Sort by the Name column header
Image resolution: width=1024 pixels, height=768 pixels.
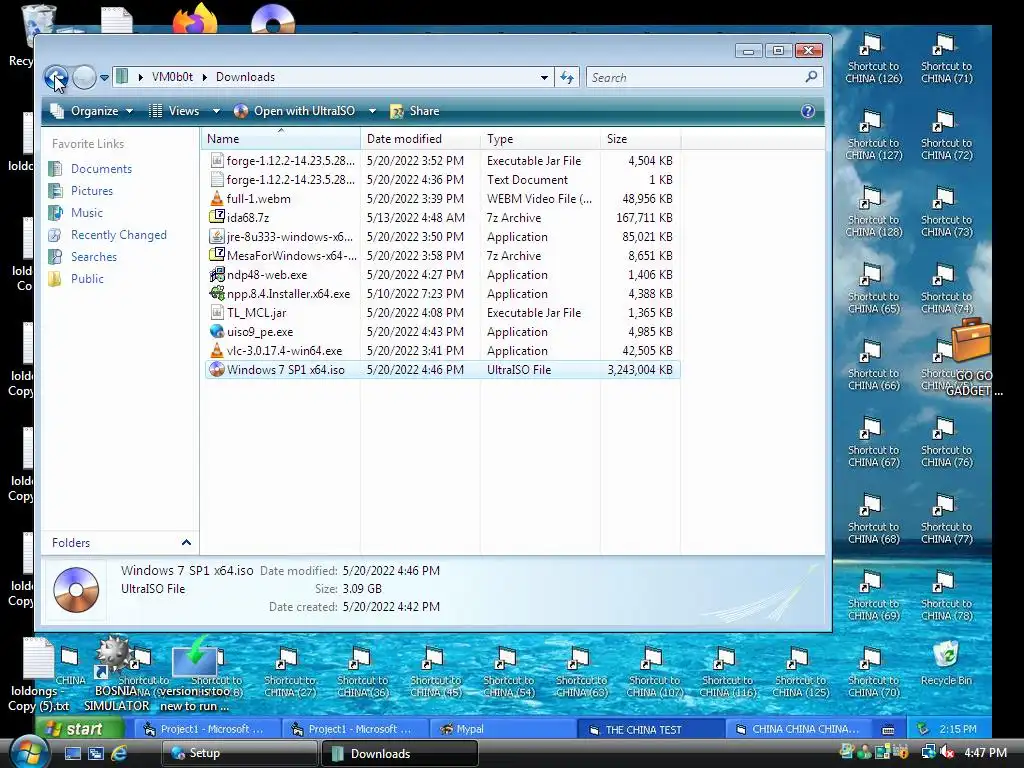tap(280, 138)
